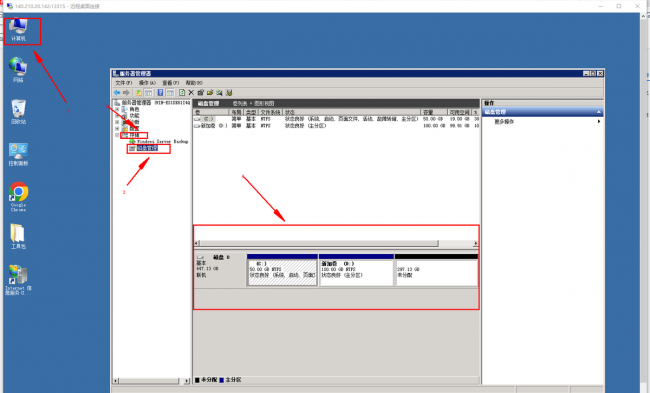This screenshot has height=393, width=650.
Task: Click the Back arrow toolbar icon
Action: coord(117,93)
